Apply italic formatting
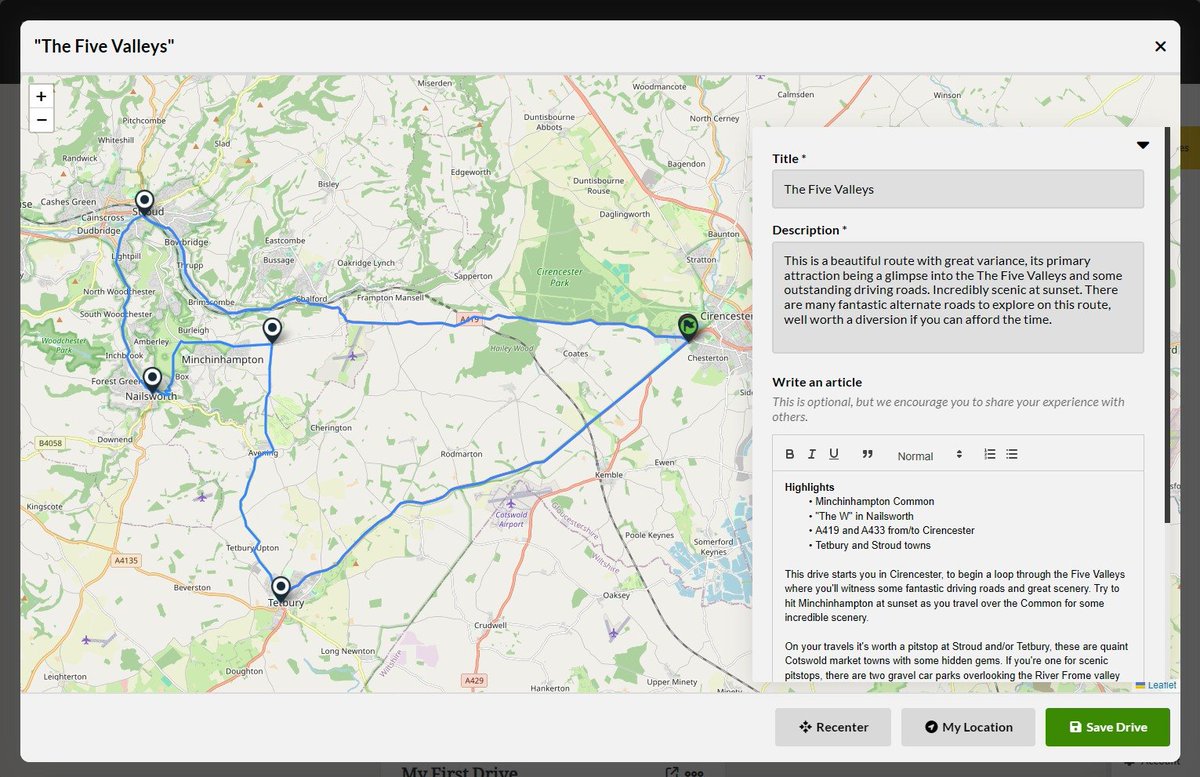This screenshot has height=777, width=1200. (x=811, y=454)
